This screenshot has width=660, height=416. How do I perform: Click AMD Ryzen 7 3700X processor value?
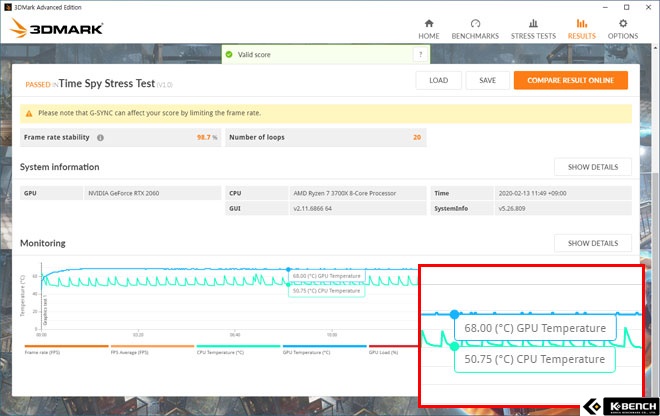coord(345,193)
